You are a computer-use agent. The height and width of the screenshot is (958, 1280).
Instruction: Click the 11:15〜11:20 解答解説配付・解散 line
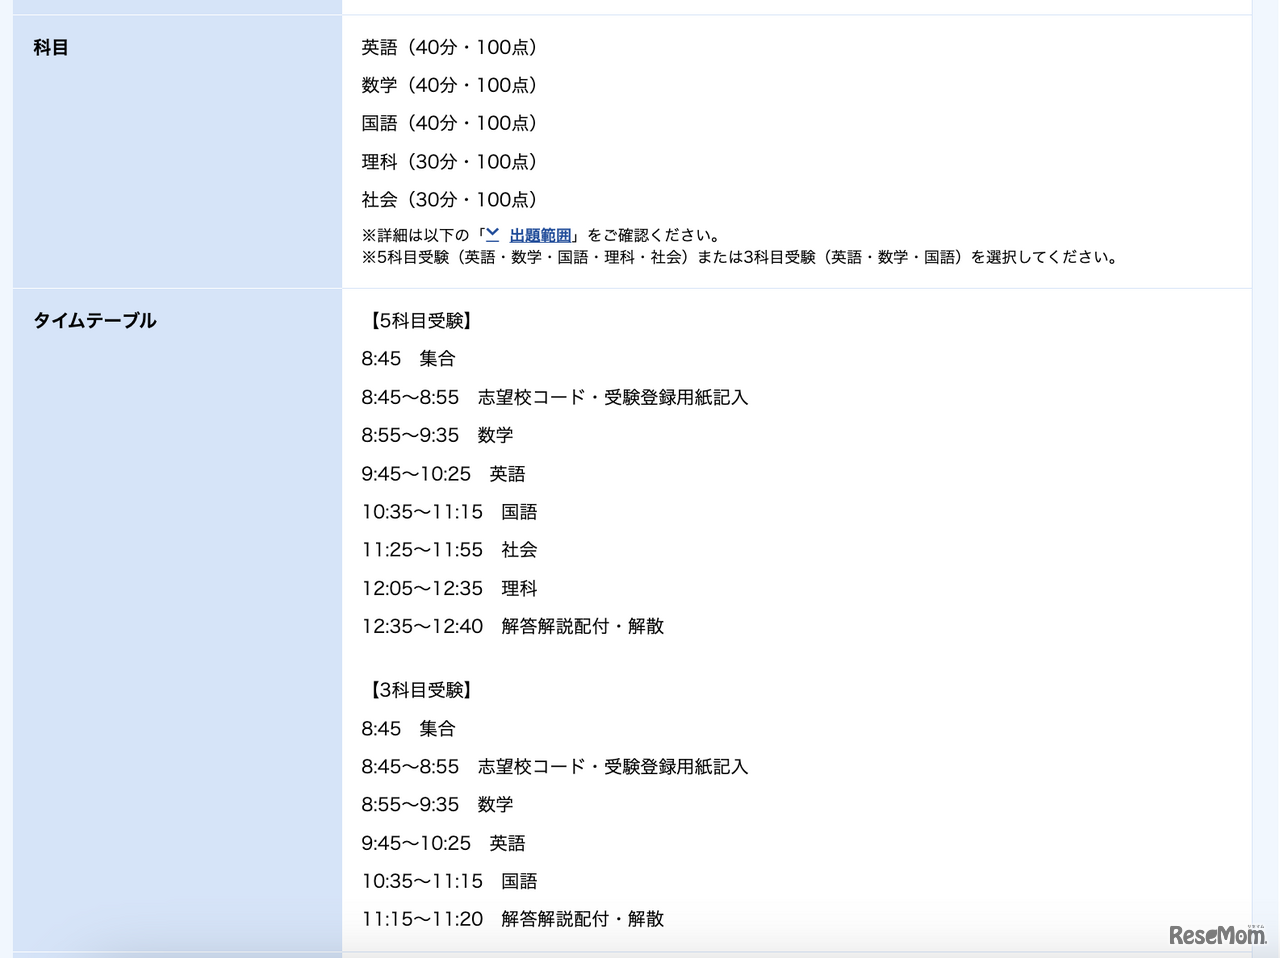(513, 918)
